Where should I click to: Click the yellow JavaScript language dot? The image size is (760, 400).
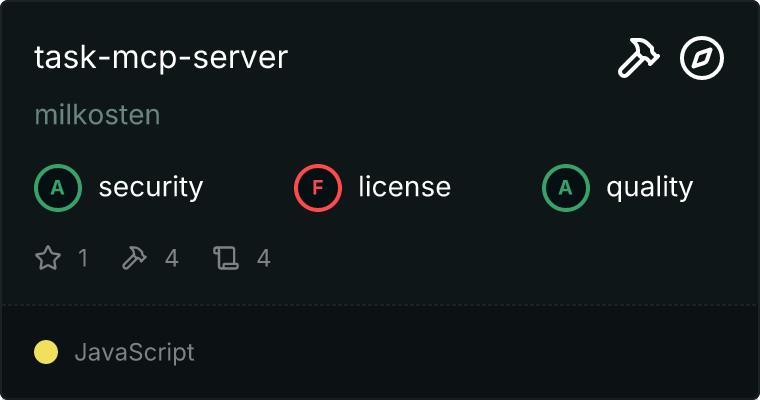pos(46,352)
